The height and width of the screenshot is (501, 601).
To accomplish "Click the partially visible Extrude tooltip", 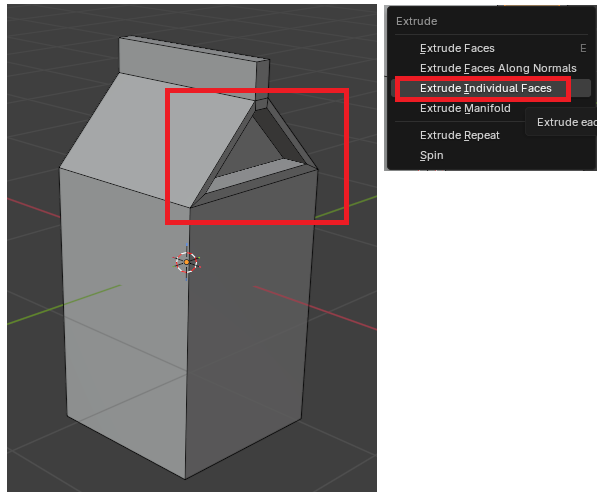I will point(561,122).
